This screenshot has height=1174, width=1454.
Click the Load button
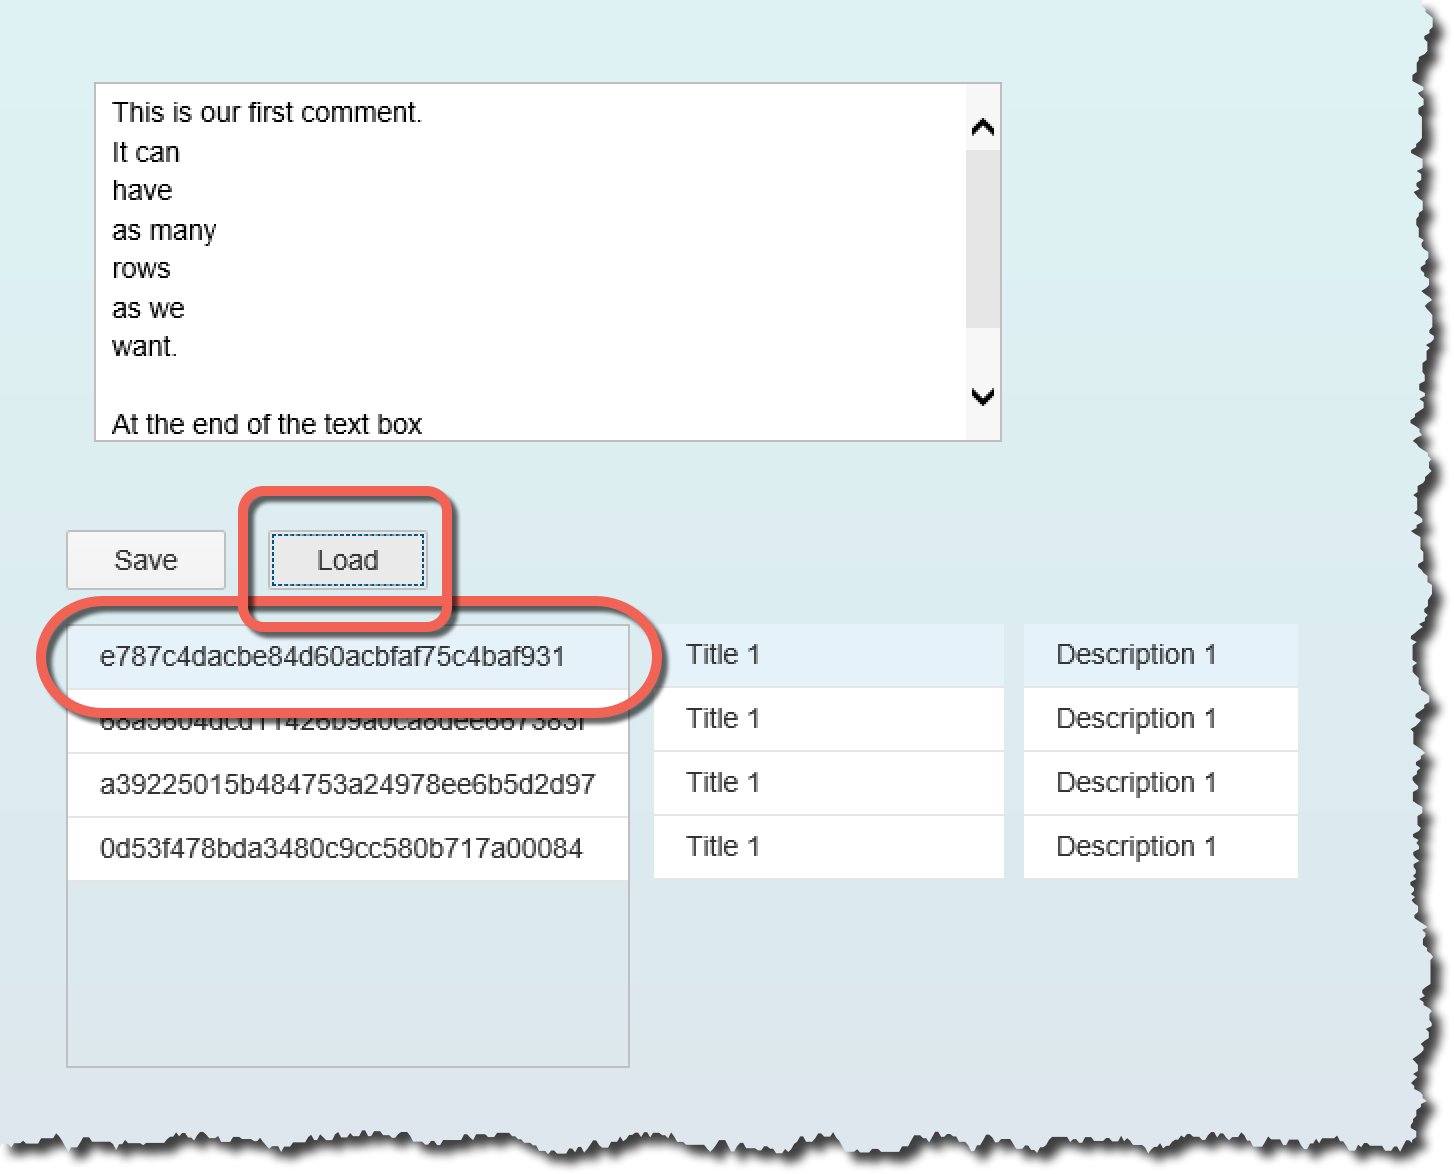(x=348, y=560)
